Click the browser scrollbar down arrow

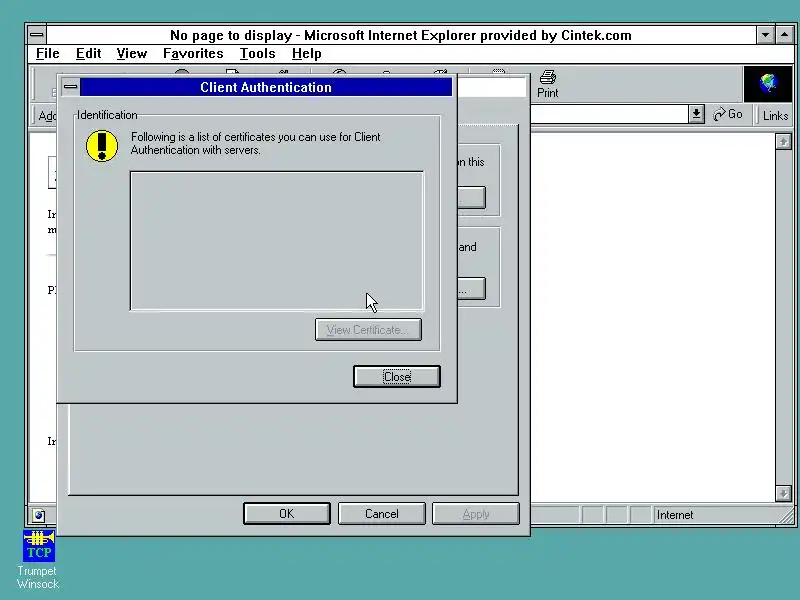[783, 493]
